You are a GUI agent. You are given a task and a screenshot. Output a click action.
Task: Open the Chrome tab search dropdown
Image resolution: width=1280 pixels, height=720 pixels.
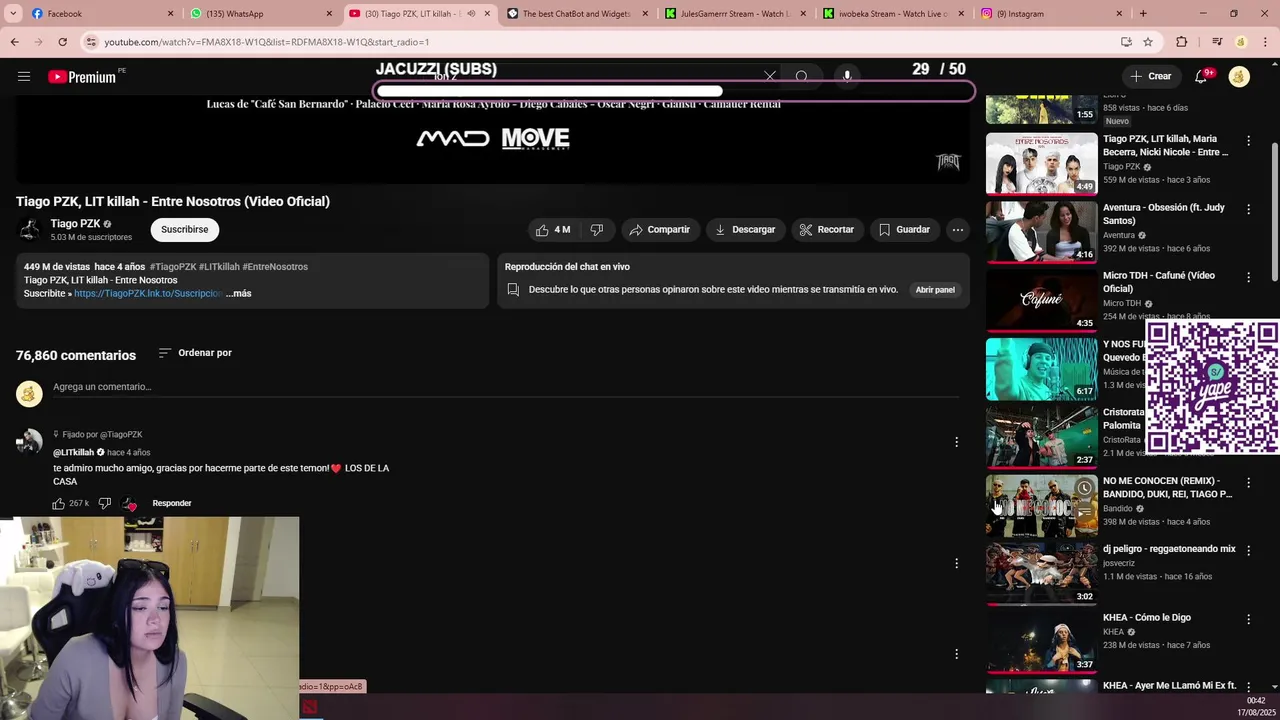(x=15, y=14)
